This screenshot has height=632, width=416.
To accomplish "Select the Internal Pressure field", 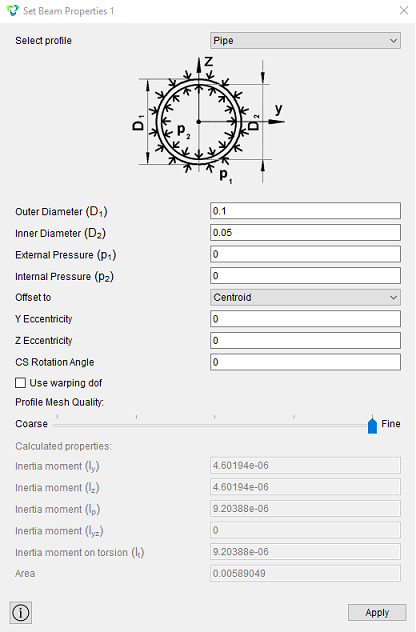I will click(305, 276).
